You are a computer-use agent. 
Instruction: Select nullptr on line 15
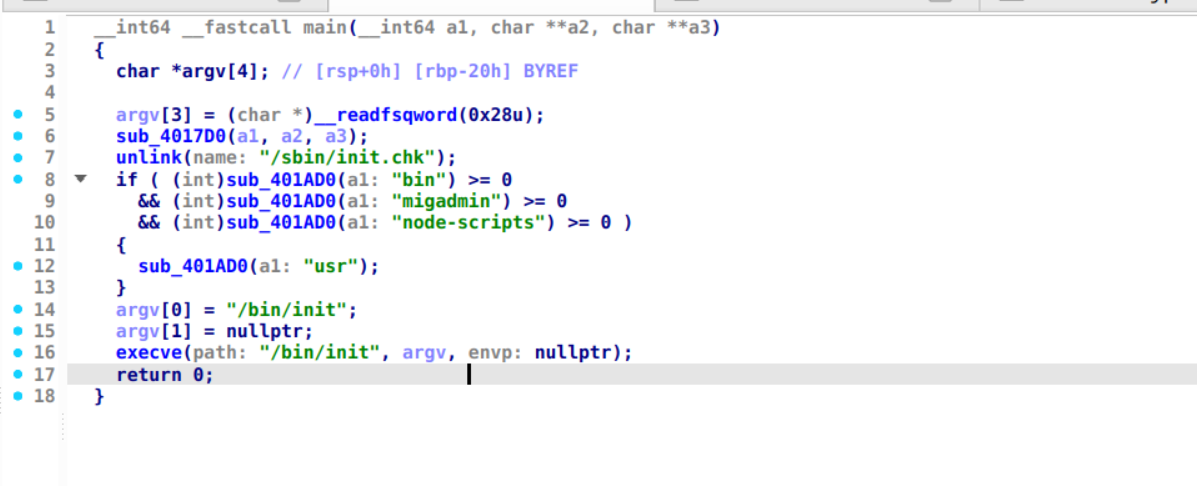point(265,331)
